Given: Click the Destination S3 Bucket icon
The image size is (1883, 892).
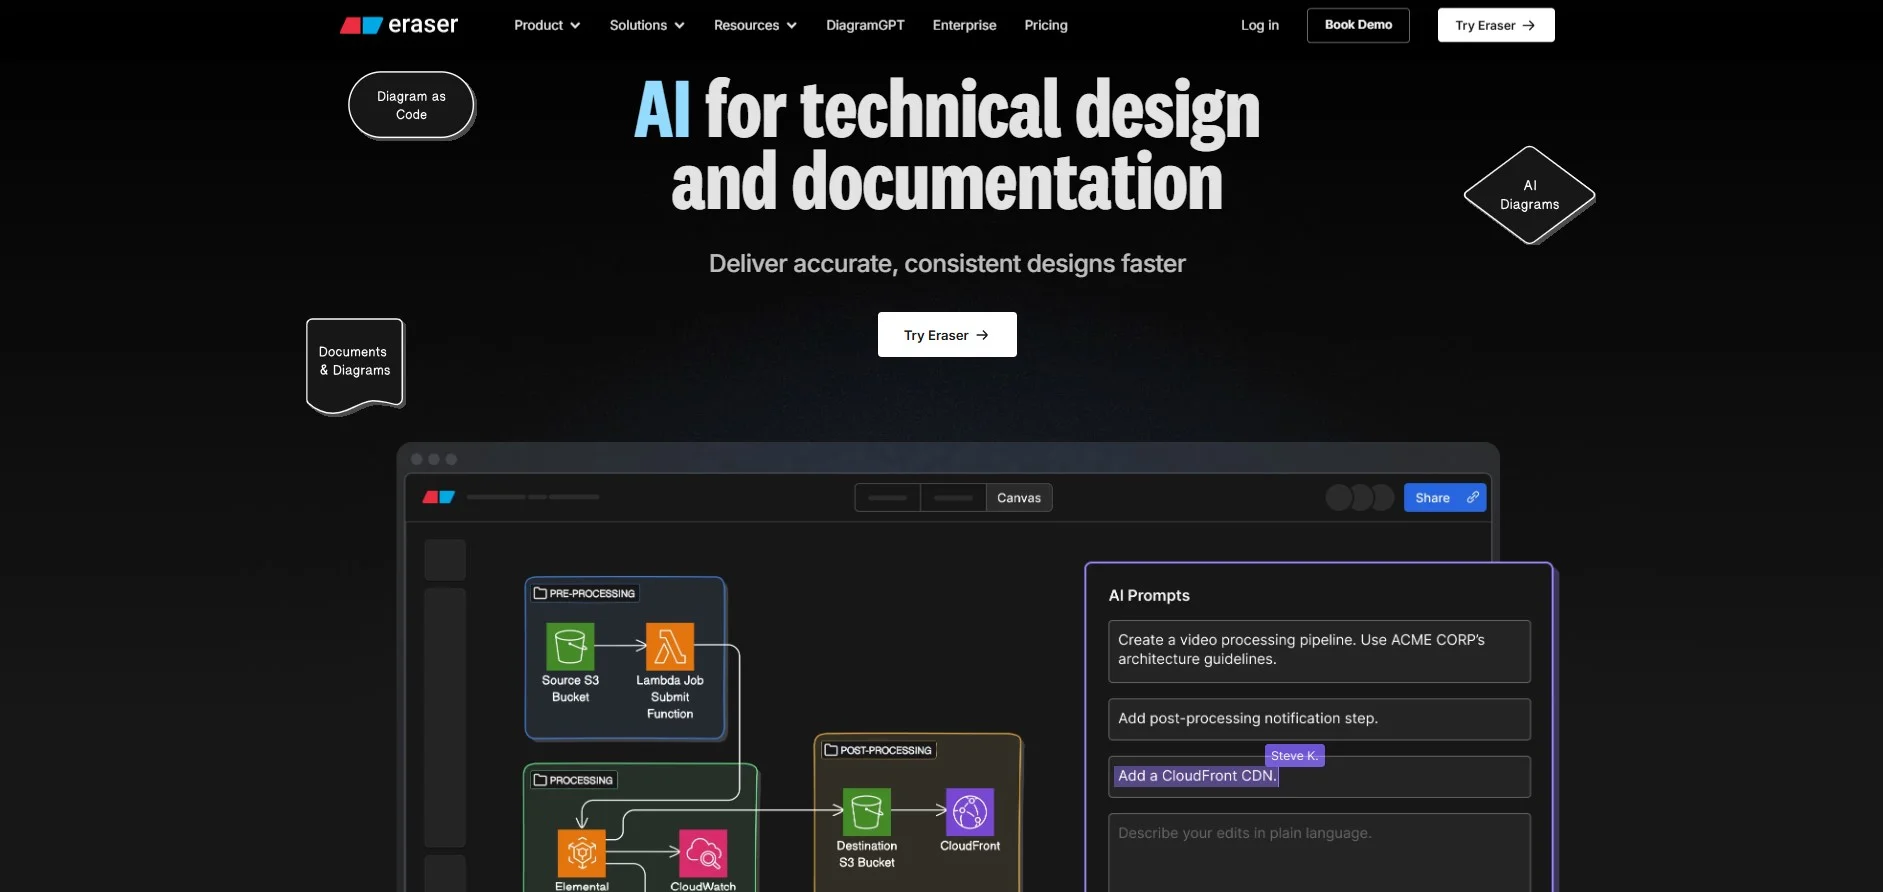Looking at the screenshot, I should 866,811.
